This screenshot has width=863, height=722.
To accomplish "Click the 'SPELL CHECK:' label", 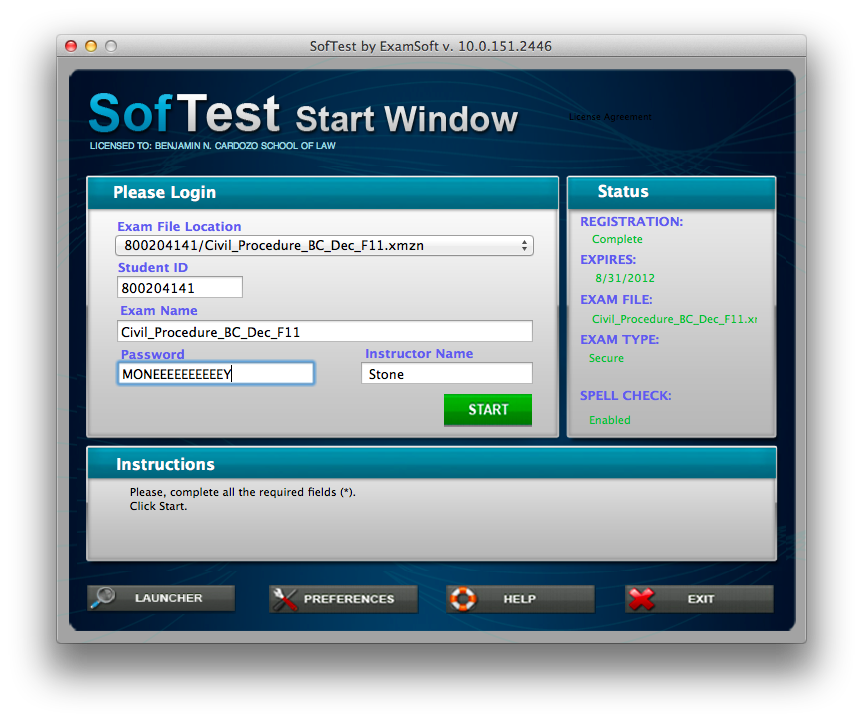I will point(625,396).
